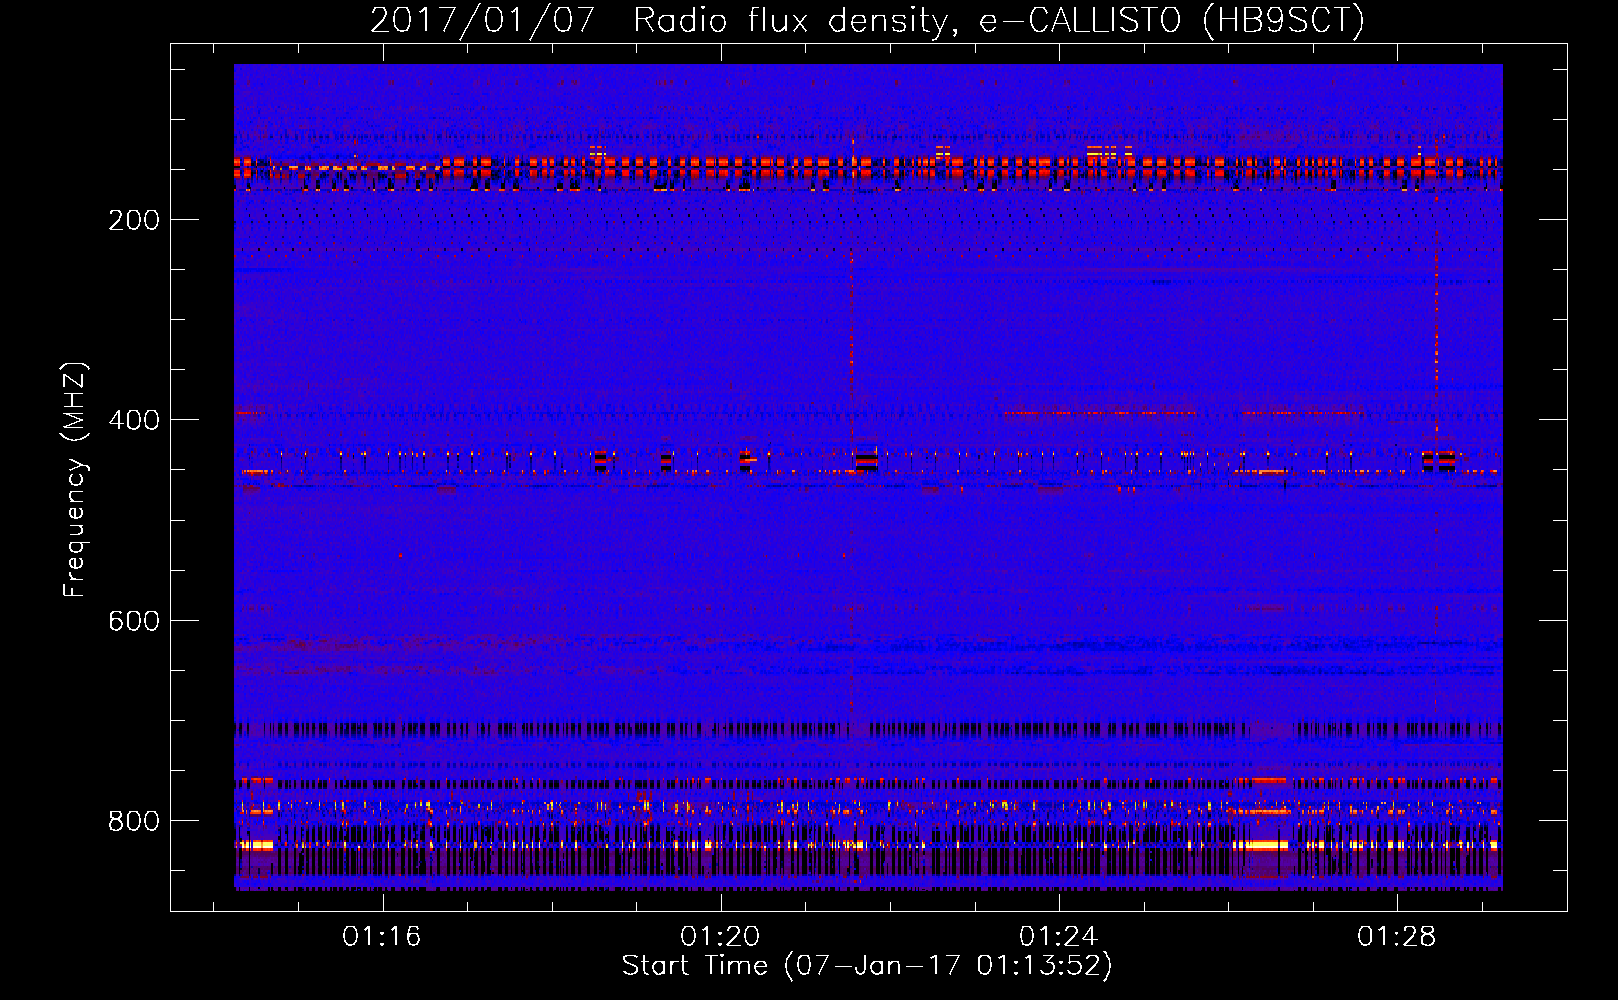The height and width of the screenshot is (1000, 1618).
Task: Select the 600 frequency tick label
Action: [x=134, y=621]
